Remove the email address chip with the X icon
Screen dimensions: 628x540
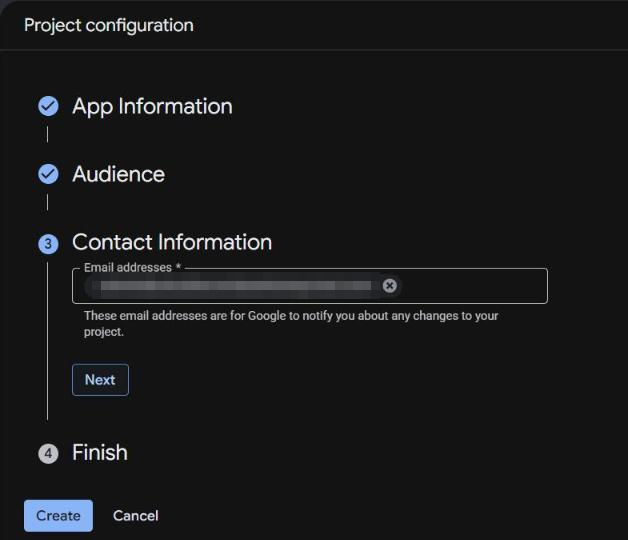(x=389, y=286)
